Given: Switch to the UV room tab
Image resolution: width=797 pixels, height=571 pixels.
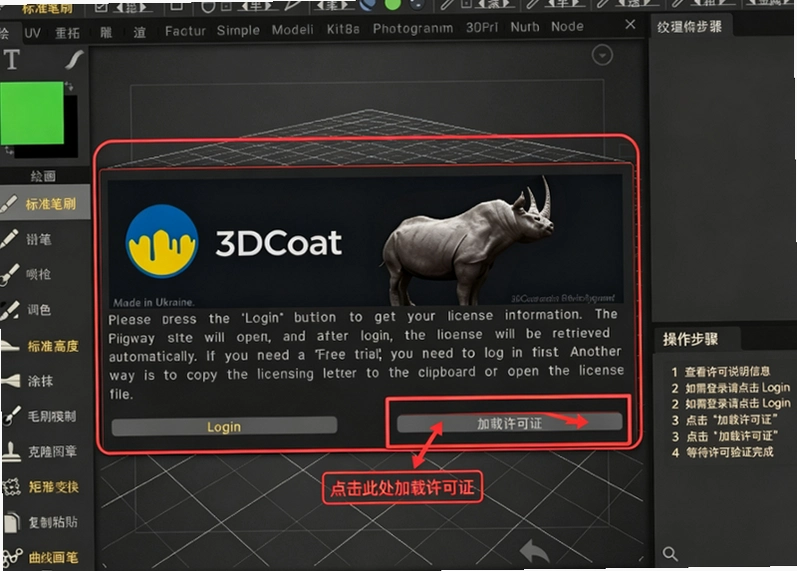Looking at the screenshot, I should pyautogui.click(x=32, y=33).
